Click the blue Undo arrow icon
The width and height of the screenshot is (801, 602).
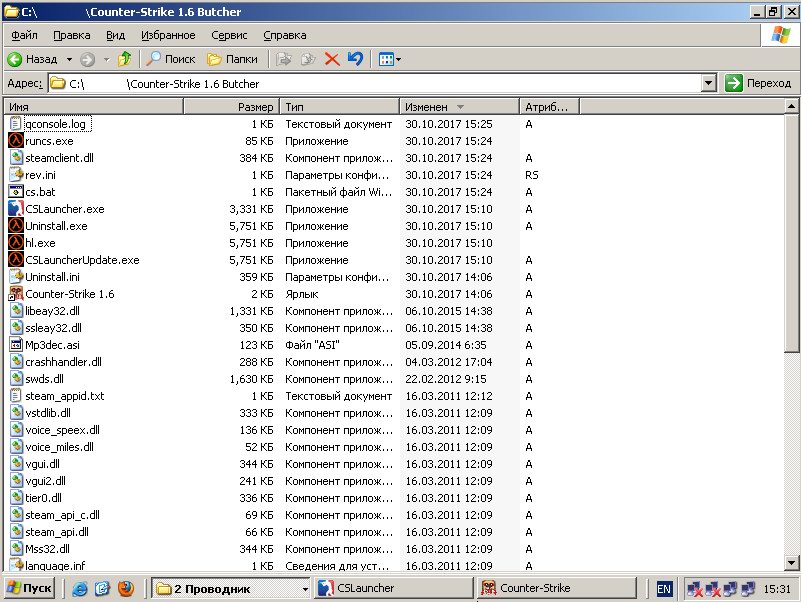(x=356, y=59)
